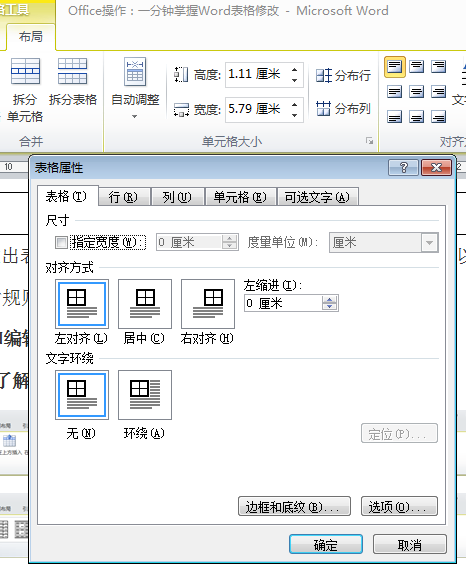466x571 pixels.
Task: Open the 可选文字(A) tab
Action: (317, 197)
